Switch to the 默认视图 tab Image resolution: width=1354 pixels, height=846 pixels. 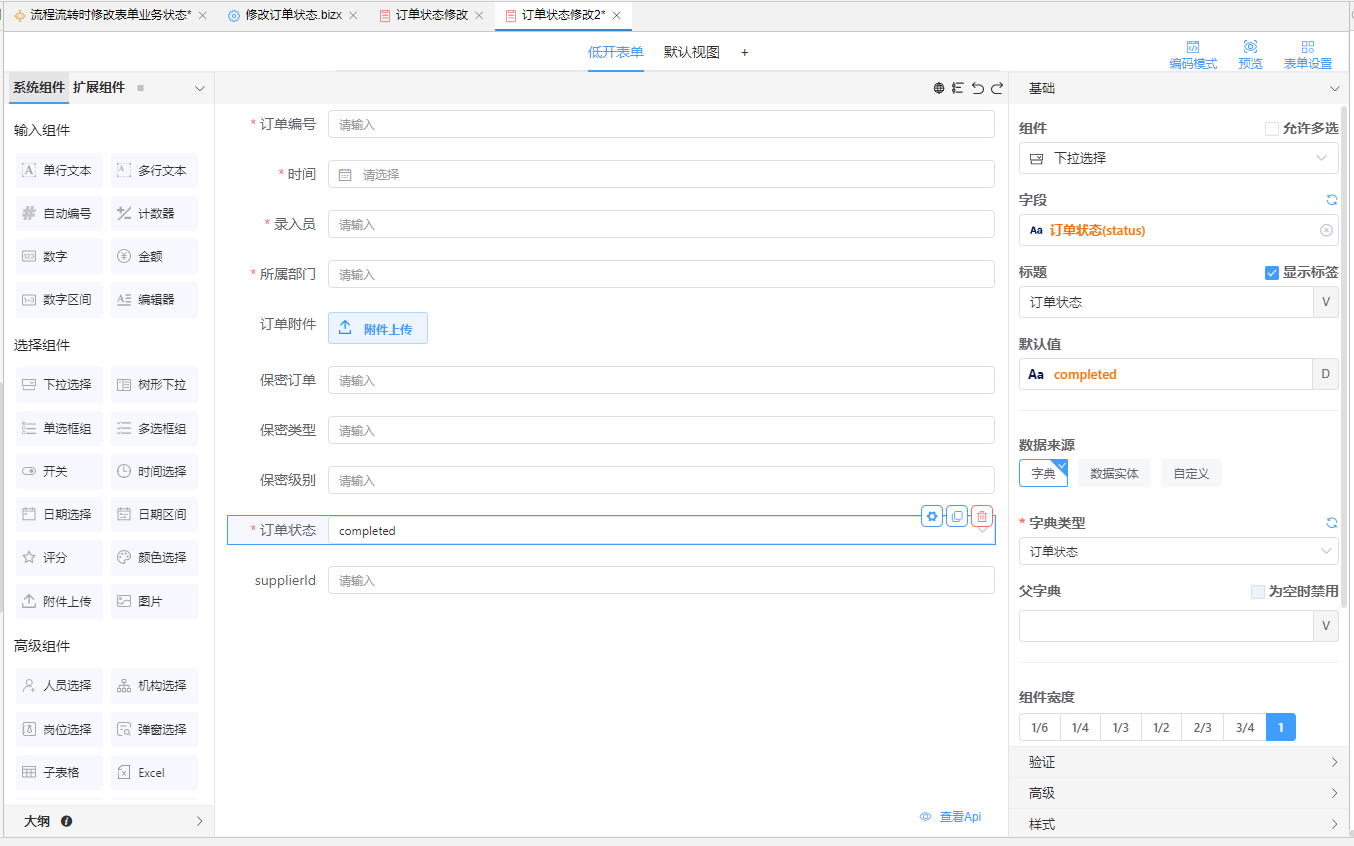691,52
